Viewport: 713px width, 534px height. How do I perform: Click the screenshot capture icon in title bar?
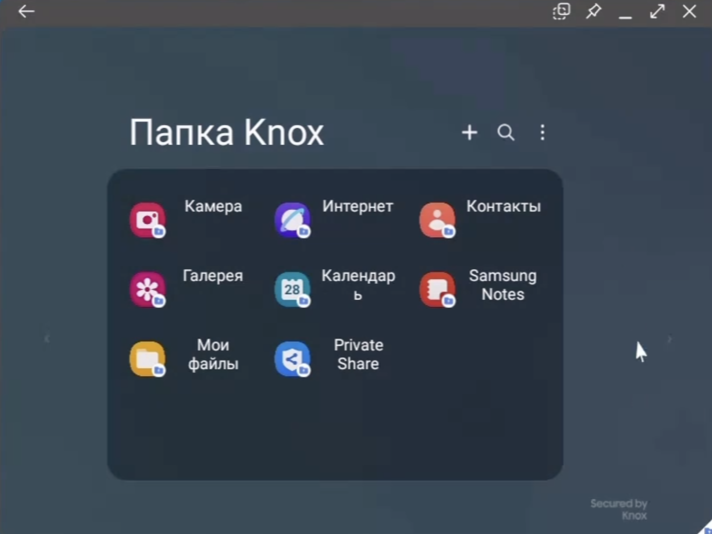click(x=562, y=11)
